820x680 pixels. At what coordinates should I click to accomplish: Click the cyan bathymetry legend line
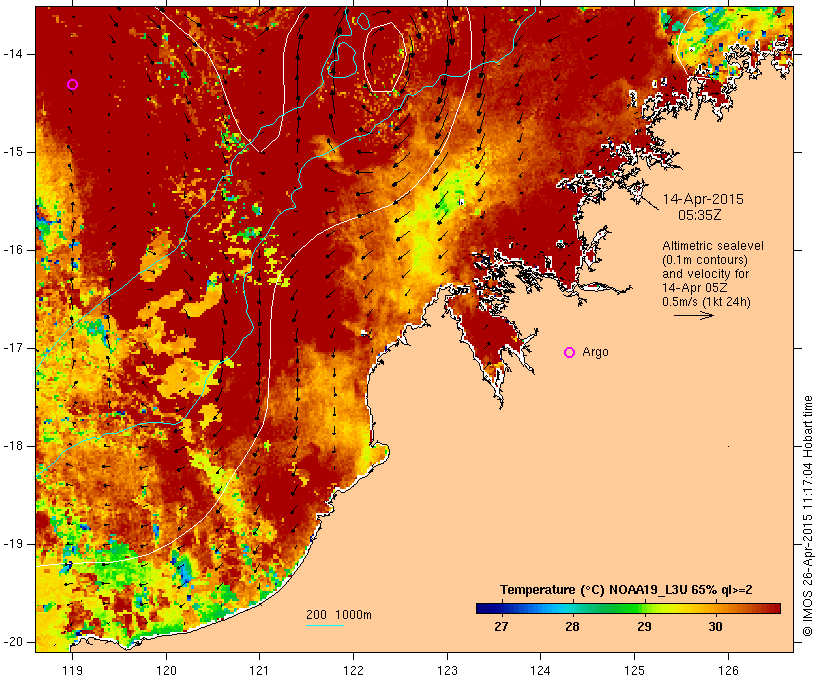coord(325,625)
